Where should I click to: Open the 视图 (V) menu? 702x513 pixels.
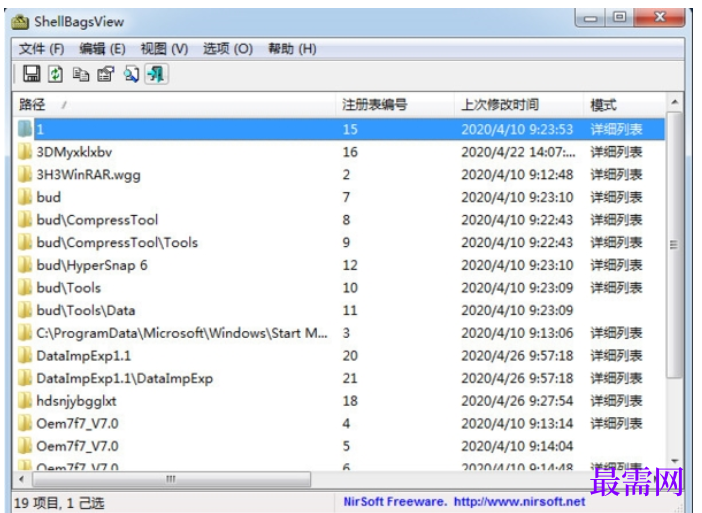(164, 48)
